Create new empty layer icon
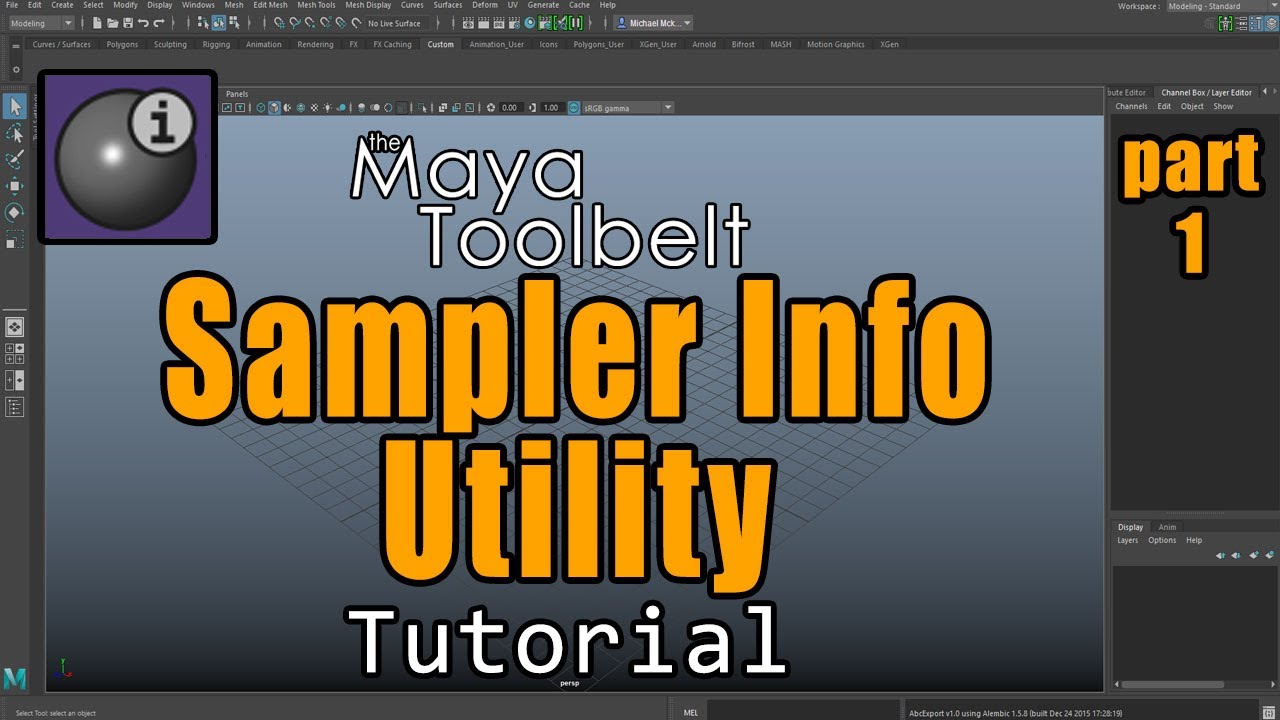 coord(1254,555)
